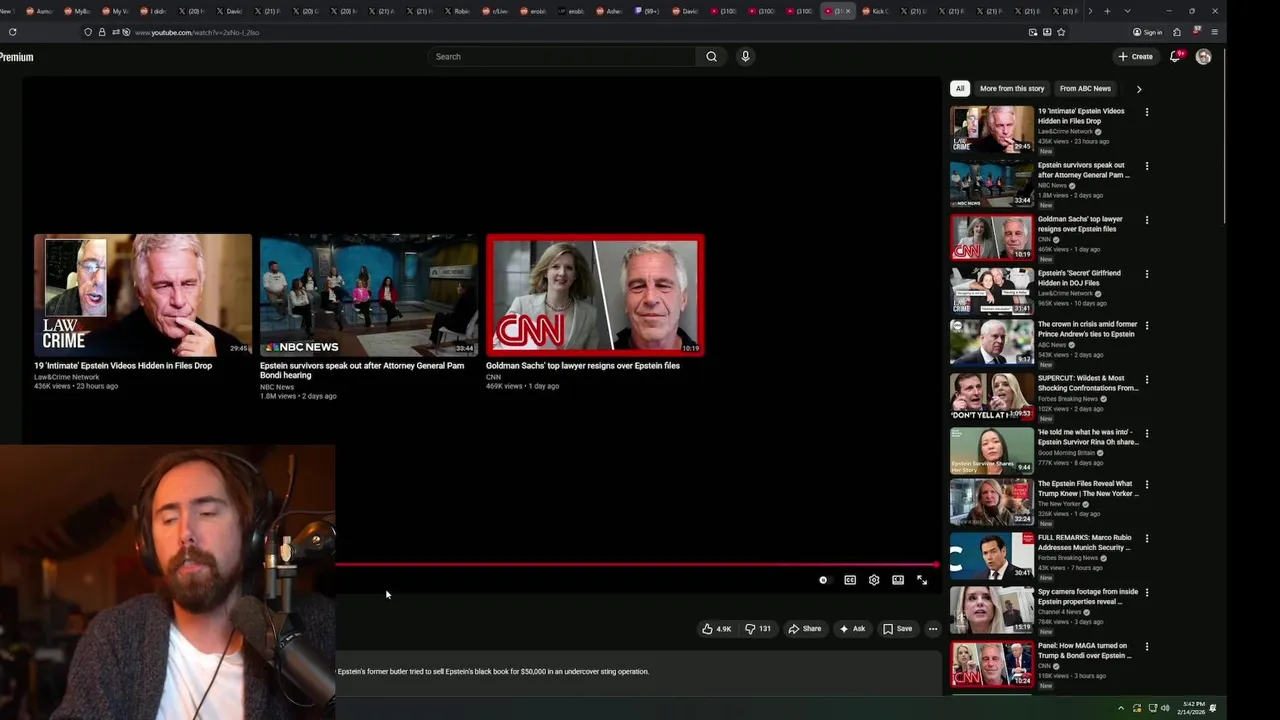1280x720 pixels.
Task: Click the Share button
Action: click(805, 629)
